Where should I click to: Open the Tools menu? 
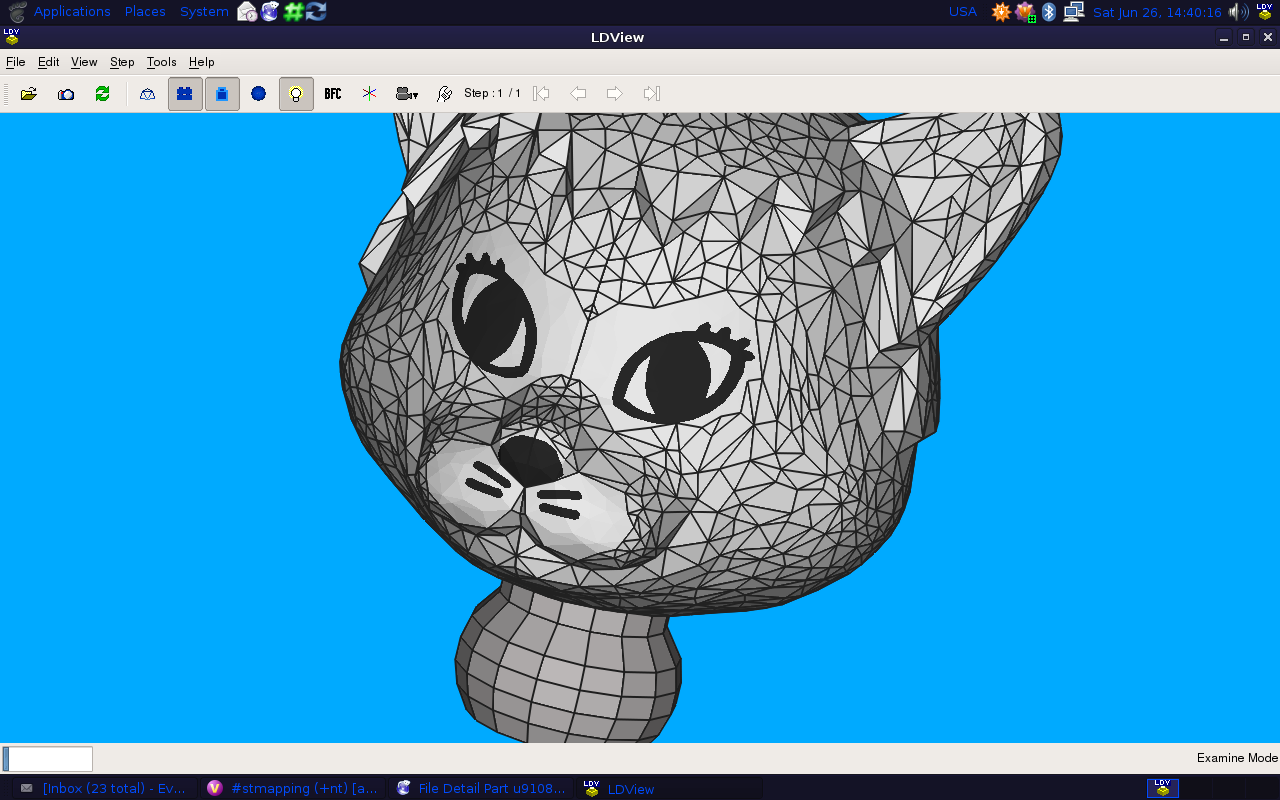(161, 62)
